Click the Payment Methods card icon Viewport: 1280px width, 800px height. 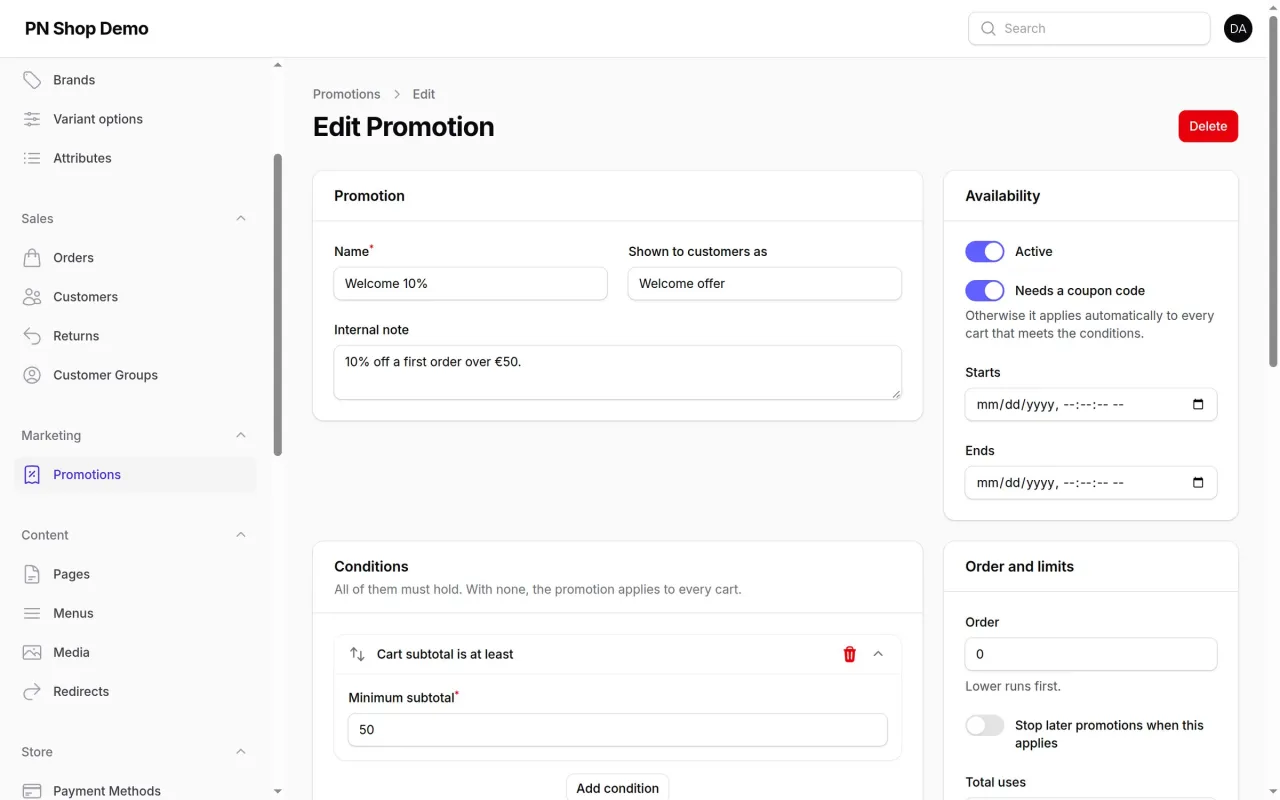tap(32, 791)
